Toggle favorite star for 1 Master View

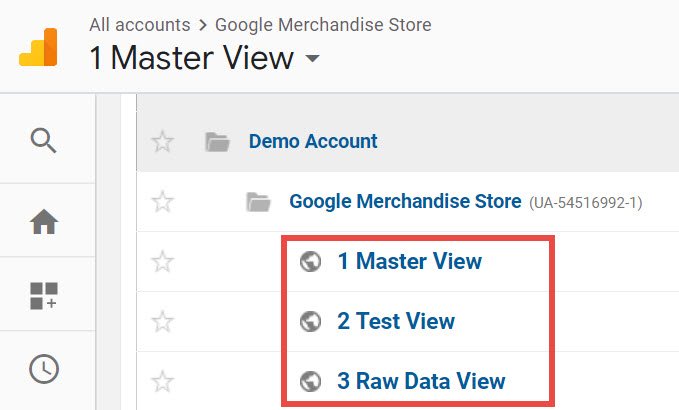coord(162,262)
